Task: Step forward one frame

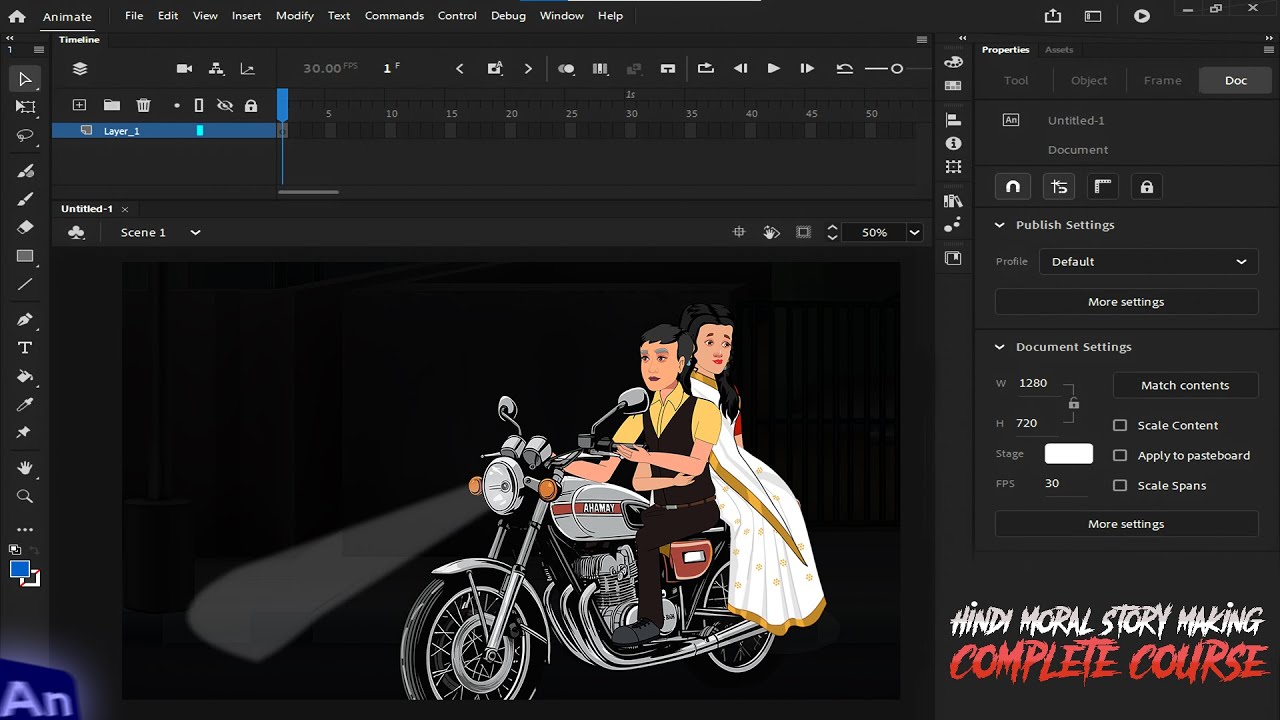Action: (806, 68)
